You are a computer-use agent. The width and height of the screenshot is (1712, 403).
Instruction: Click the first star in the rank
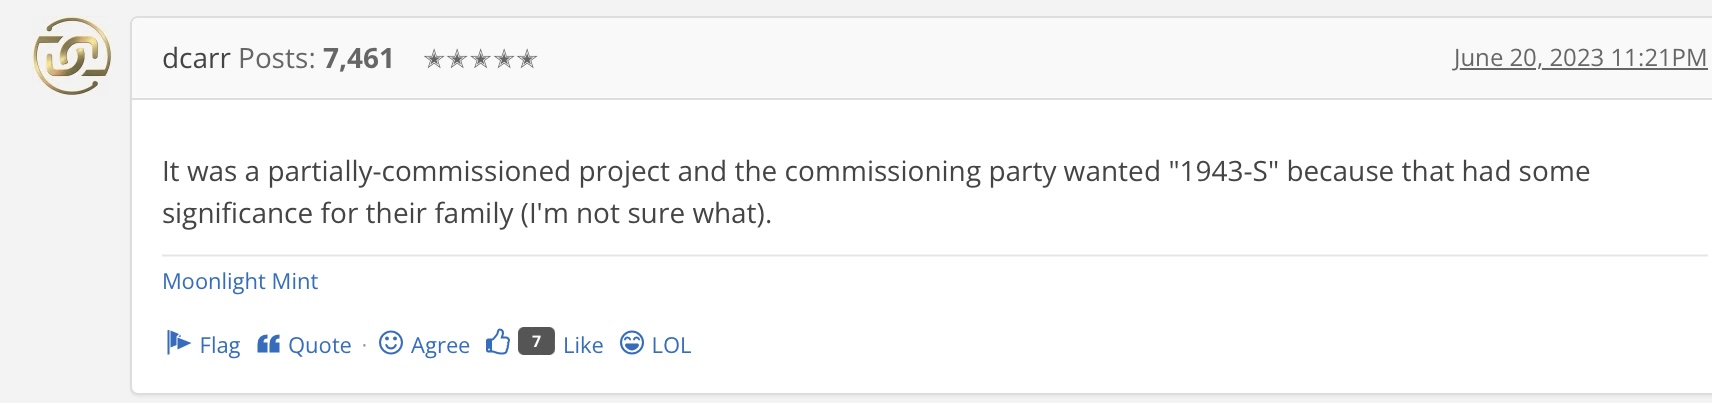(x=434, y=60)
